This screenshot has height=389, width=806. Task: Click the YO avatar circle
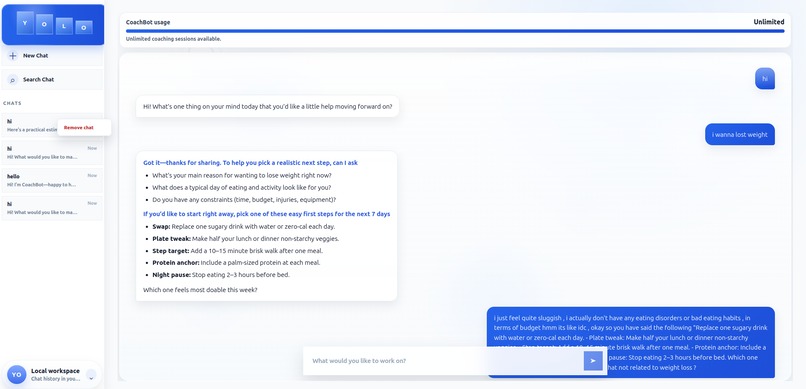[x=16, y=375]
